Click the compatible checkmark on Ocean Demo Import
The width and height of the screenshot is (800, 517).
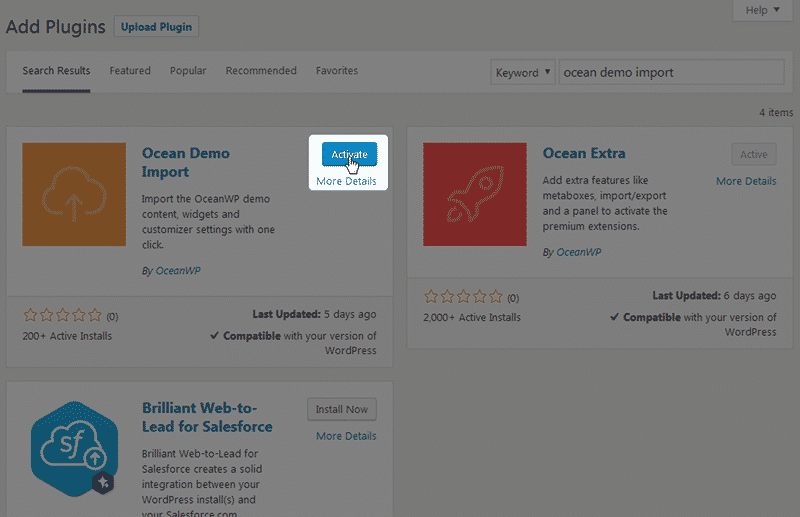214,336
